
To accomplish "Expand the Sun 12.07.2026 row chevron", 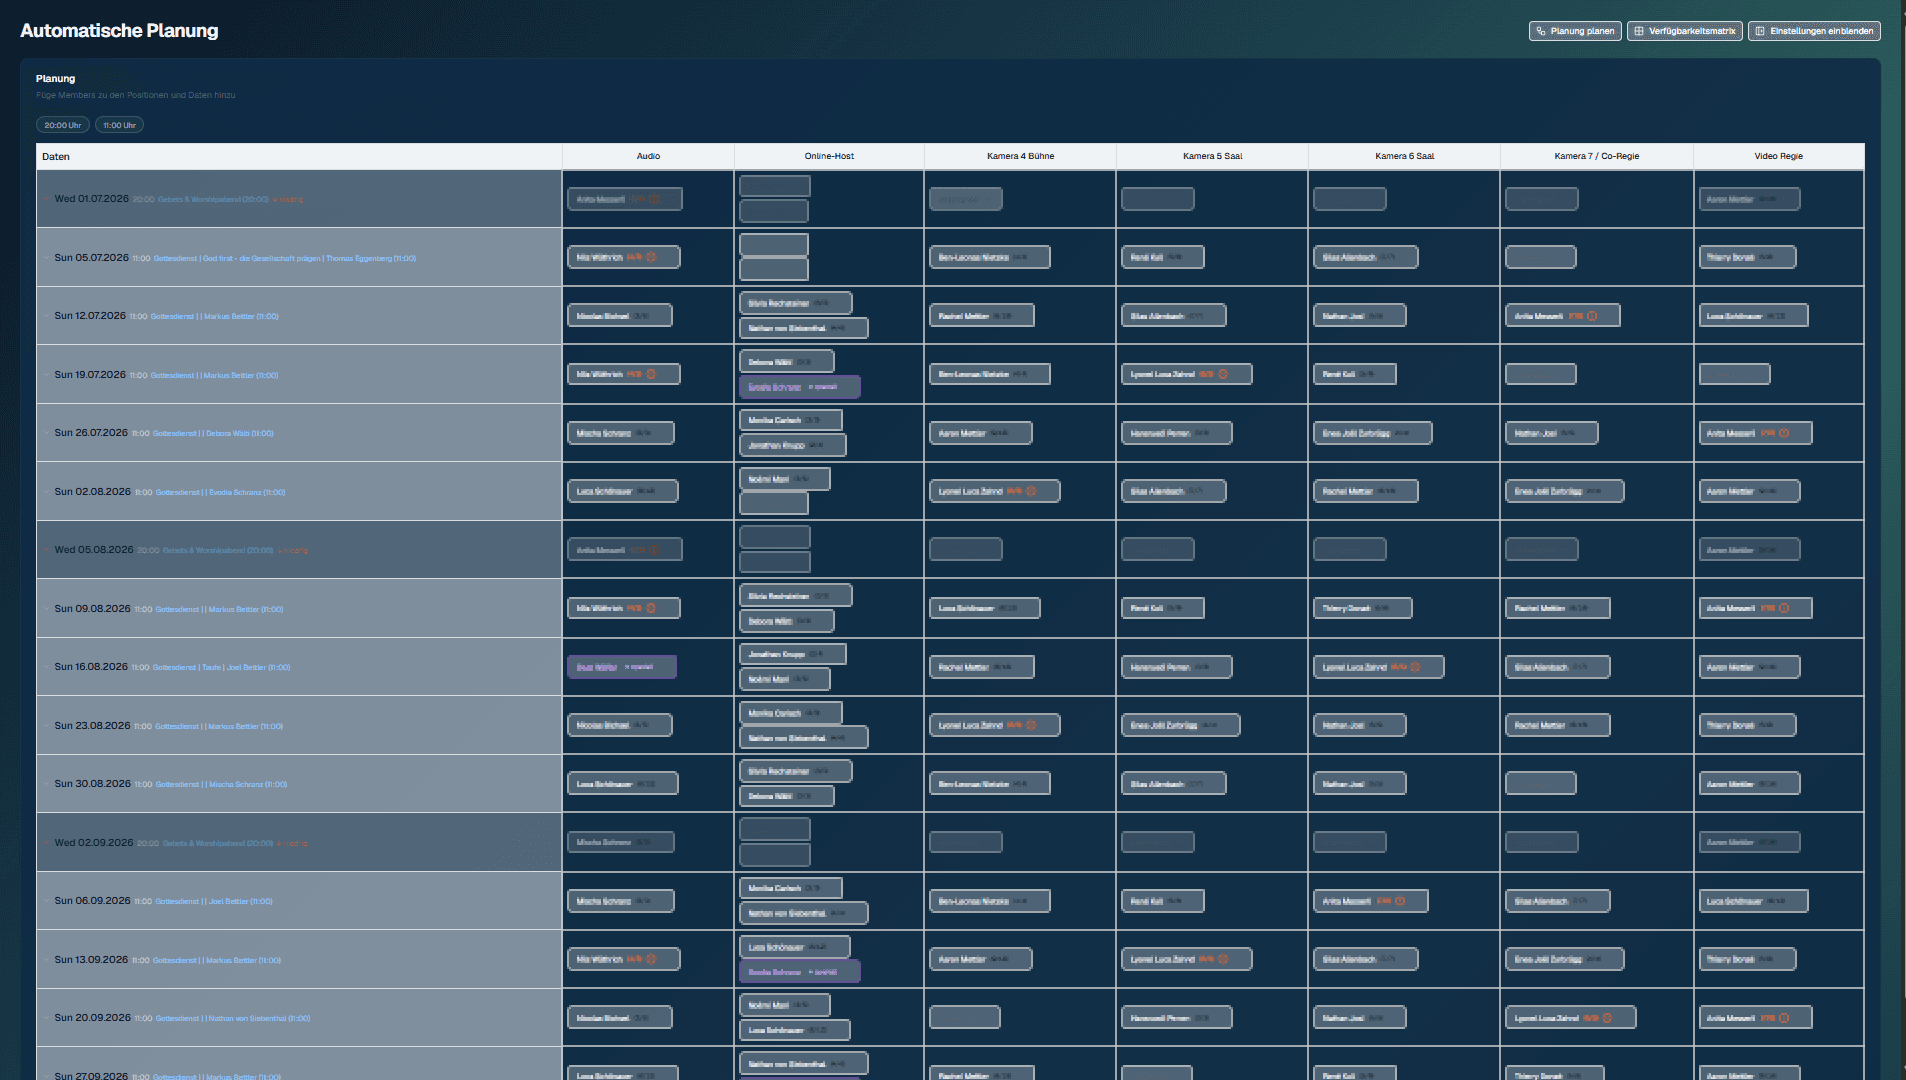I will (x=46, y=316).
